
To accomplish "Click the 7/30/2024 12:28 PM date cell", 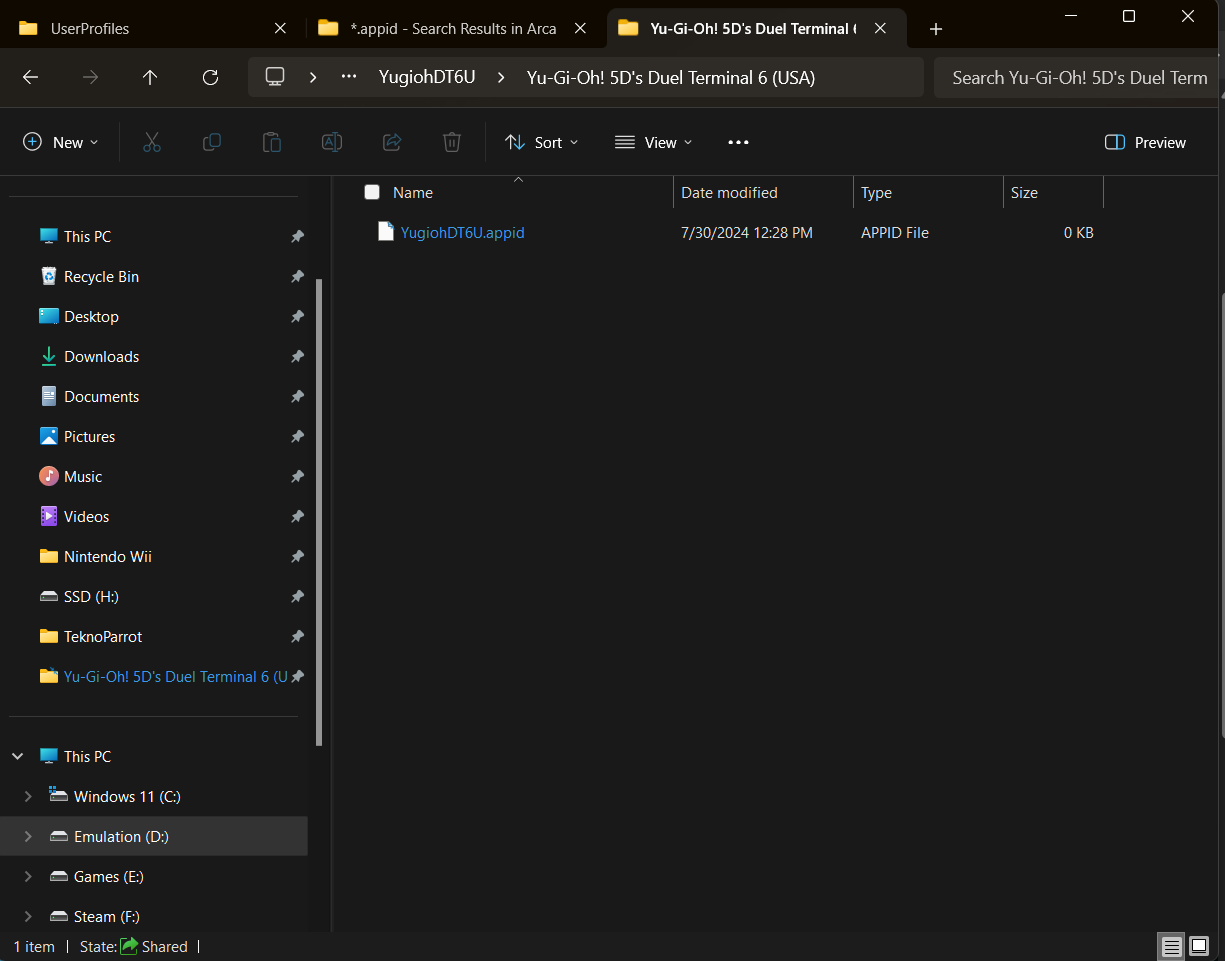I will 746,232.
